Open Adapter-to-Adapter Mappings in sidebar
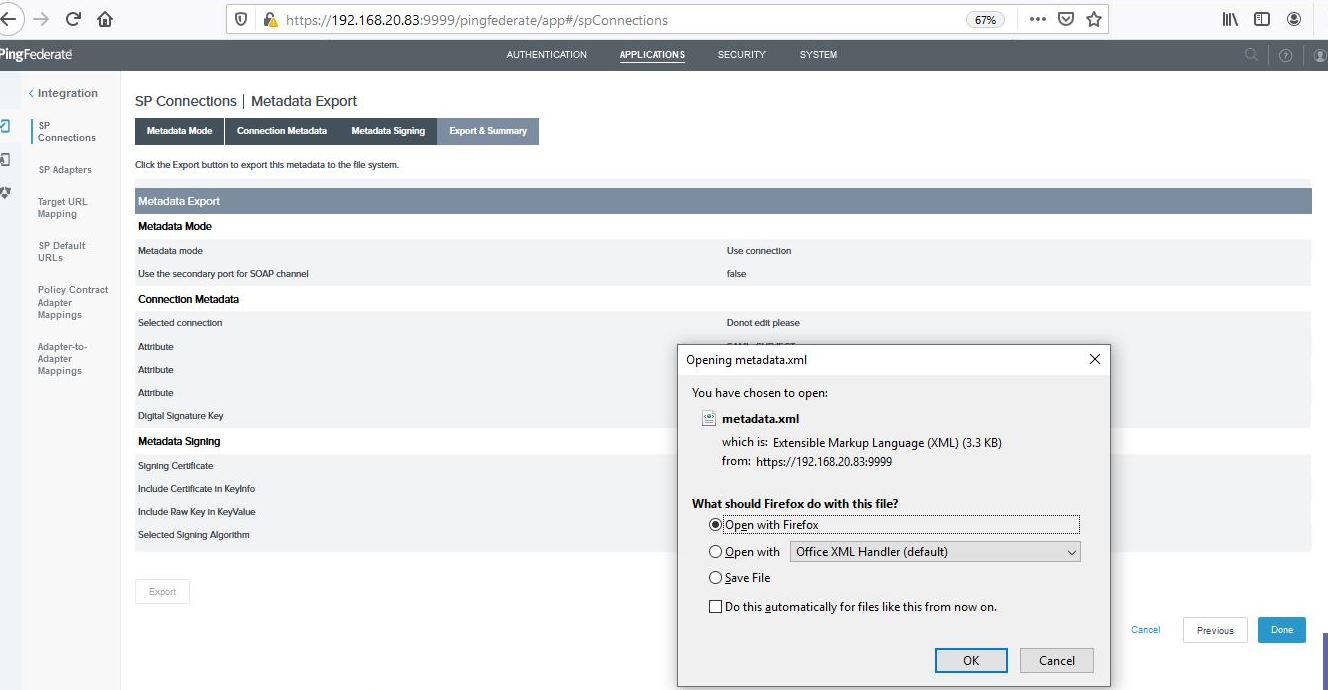The width and height of the screenshot is (1328, 690). coord(62,358)
